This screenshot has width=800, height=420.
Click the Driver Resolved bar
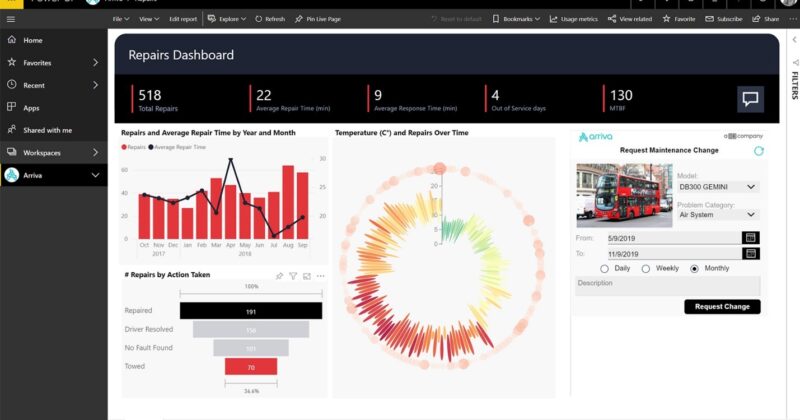click(251, 330)
